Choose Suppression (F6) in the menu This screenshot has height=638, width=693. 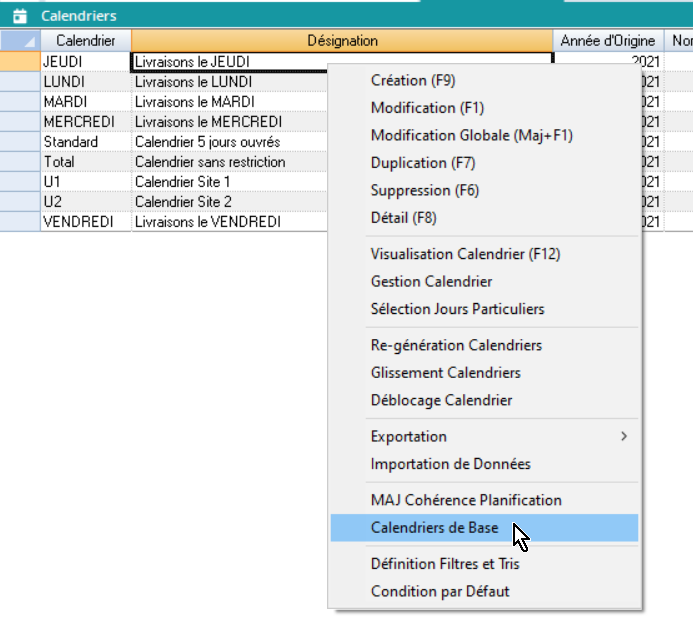424,190
